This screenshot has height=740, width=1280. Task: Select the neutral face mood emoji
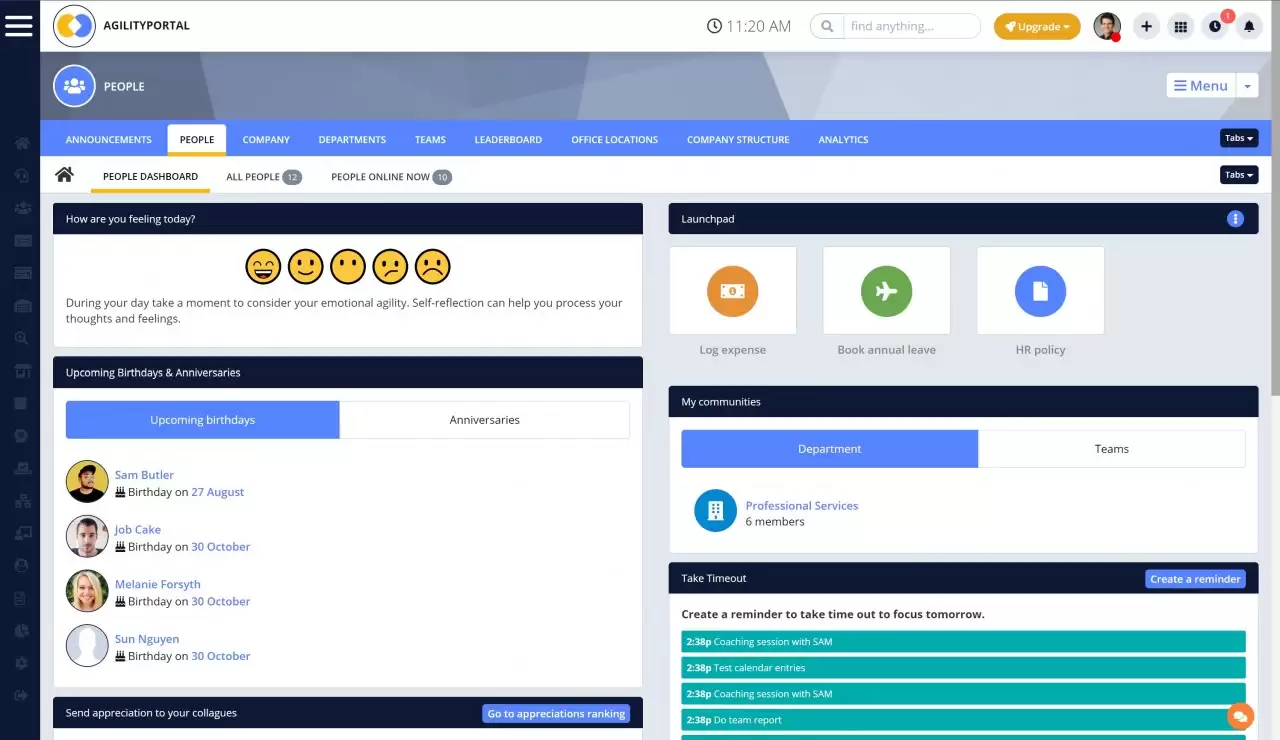click(x=348, y=267)
